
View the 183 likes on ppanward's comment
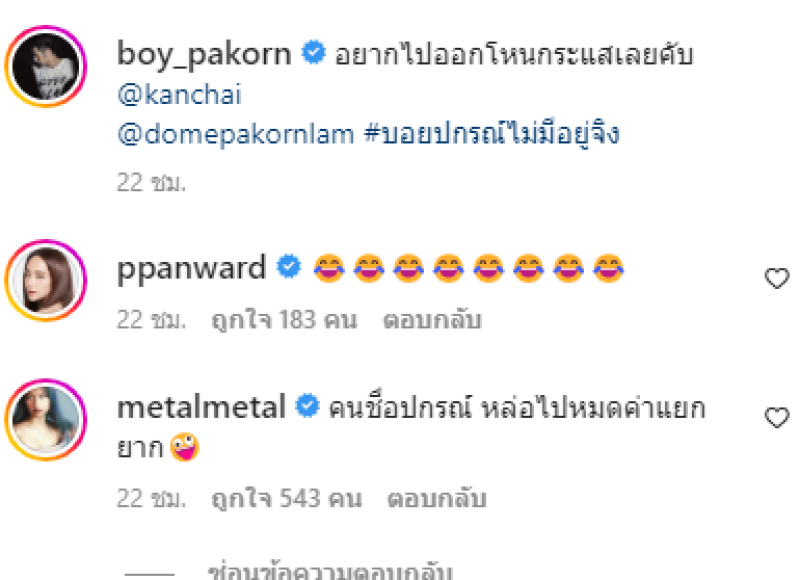(284, 320)
